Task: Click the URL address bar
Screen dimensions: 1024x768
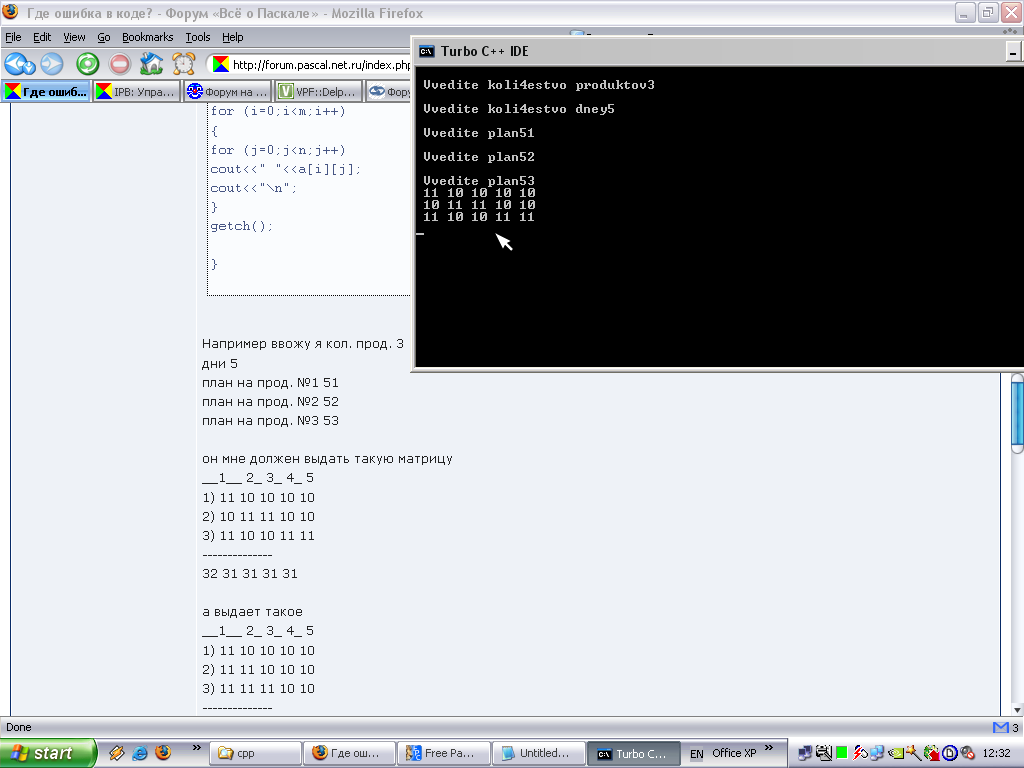Action: click(320, 65)
